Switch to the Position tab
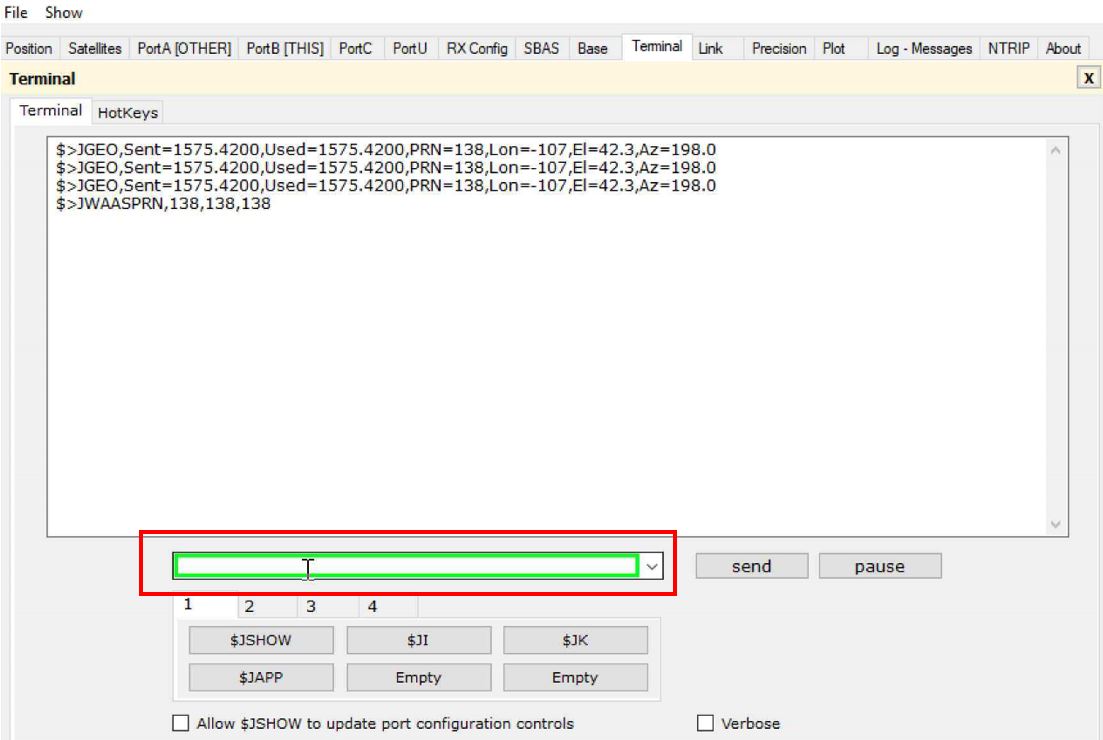 pos(29,49)
